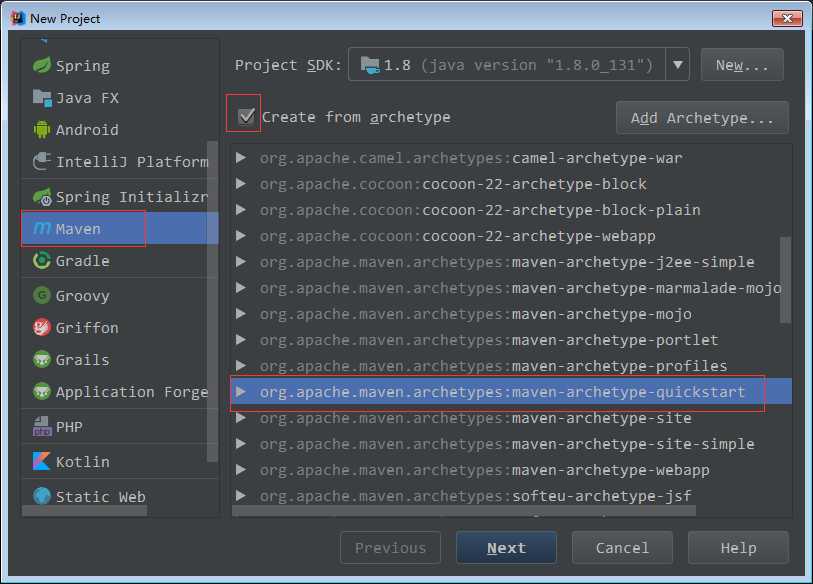This screenshot has width=813, height=584.
Task: Select maven-archetype-quickstart row
Action: tap(511, 392)
